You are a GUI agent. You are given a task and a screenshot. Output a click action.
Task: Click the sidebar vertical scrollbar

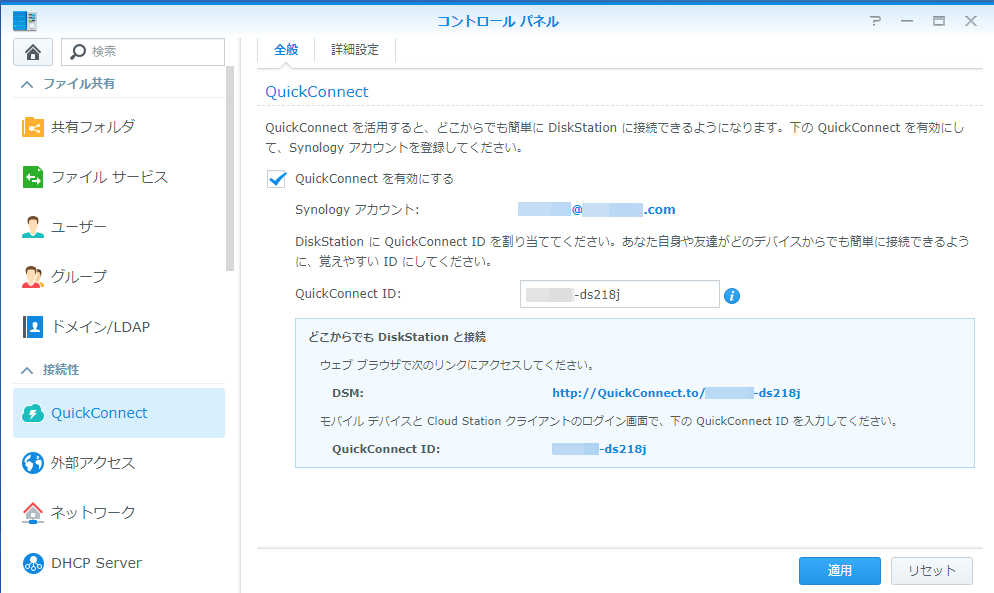pyautogui.click(x=230, y=169)
